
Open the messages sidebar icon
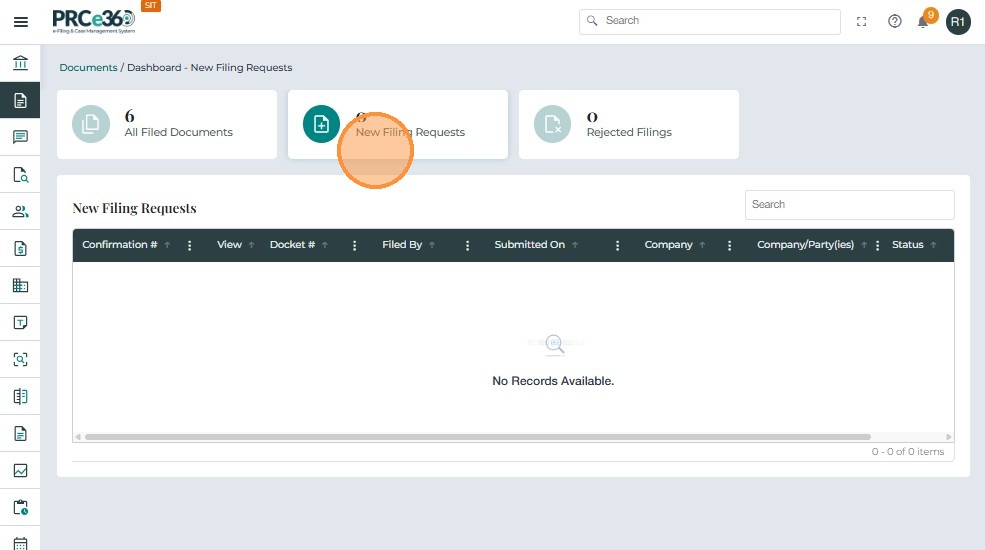(x=20, y=137)
